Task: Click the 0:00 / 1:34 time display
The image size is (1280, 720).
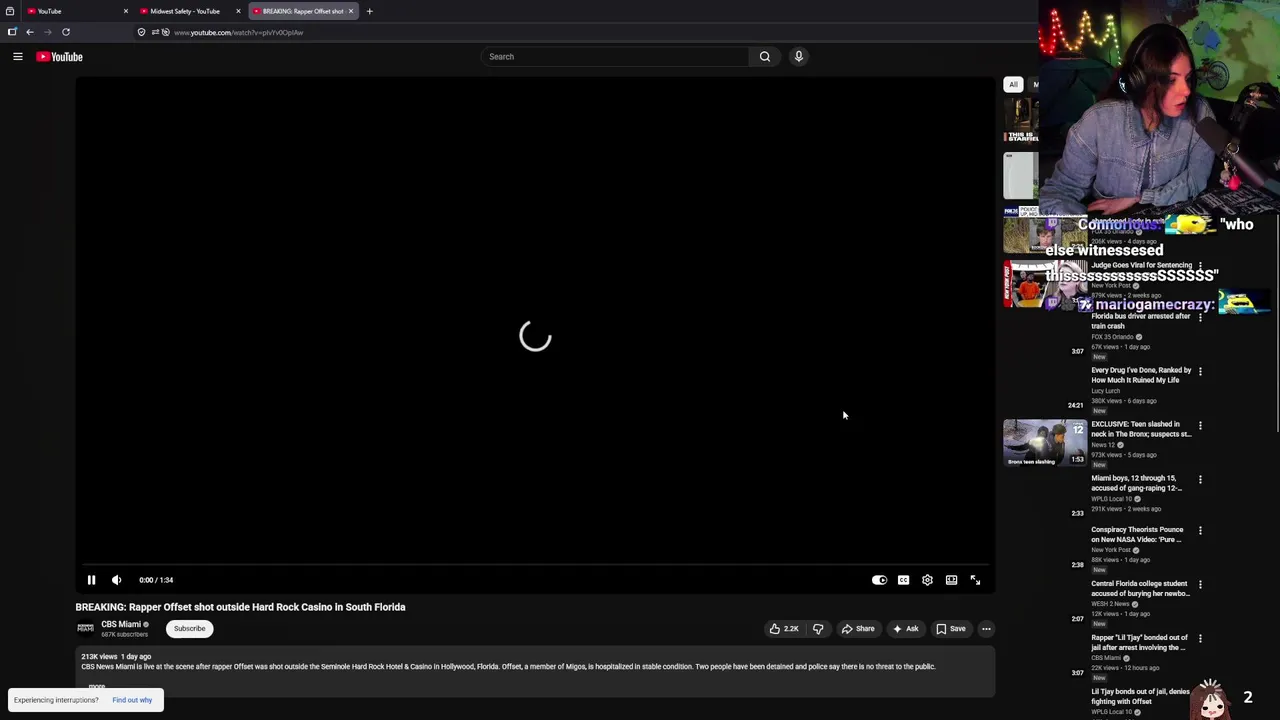Action: pyautogui.click(x=156, y=580)
